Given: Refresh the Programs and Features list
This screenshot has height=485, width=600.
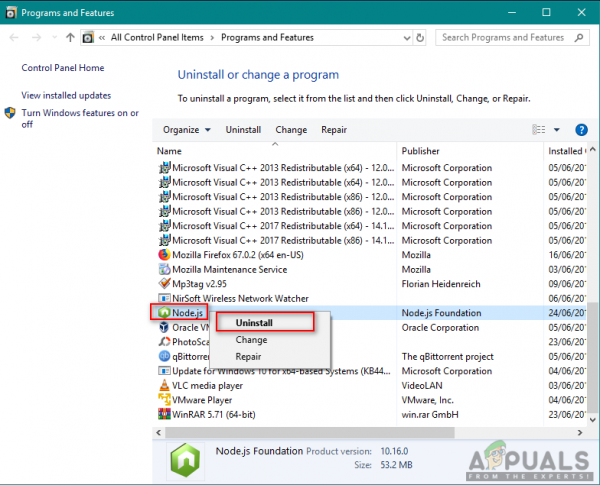Looking at the screenshot, I should coord(420,38).
